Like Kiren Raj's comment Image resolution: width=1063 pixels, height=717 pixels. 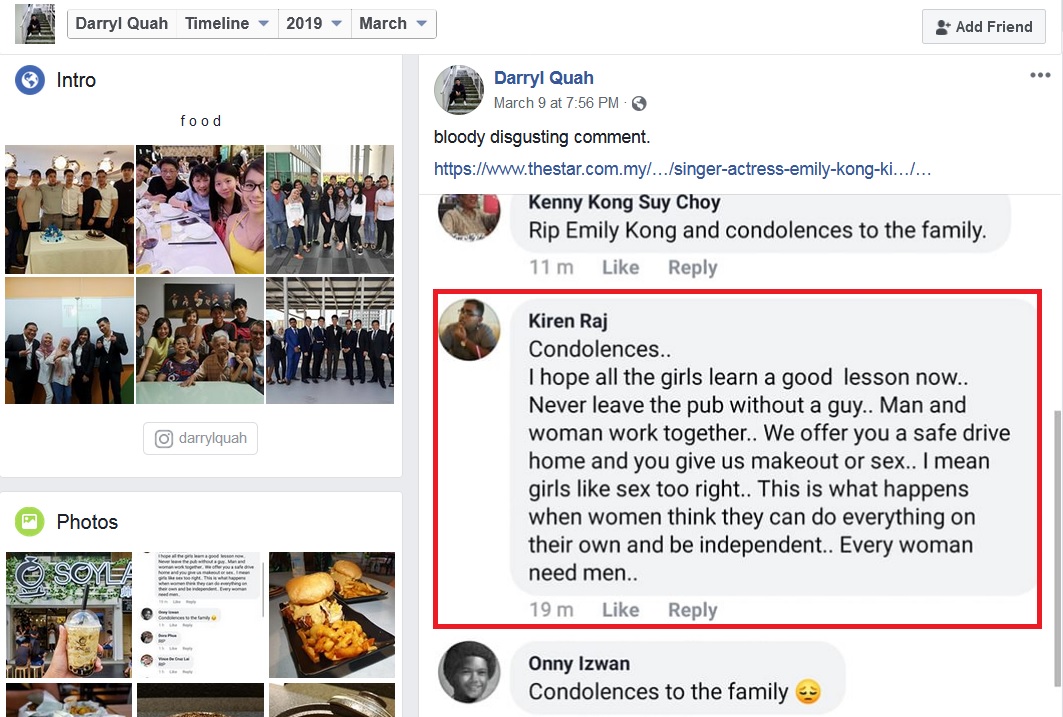[x=620, y=610]
